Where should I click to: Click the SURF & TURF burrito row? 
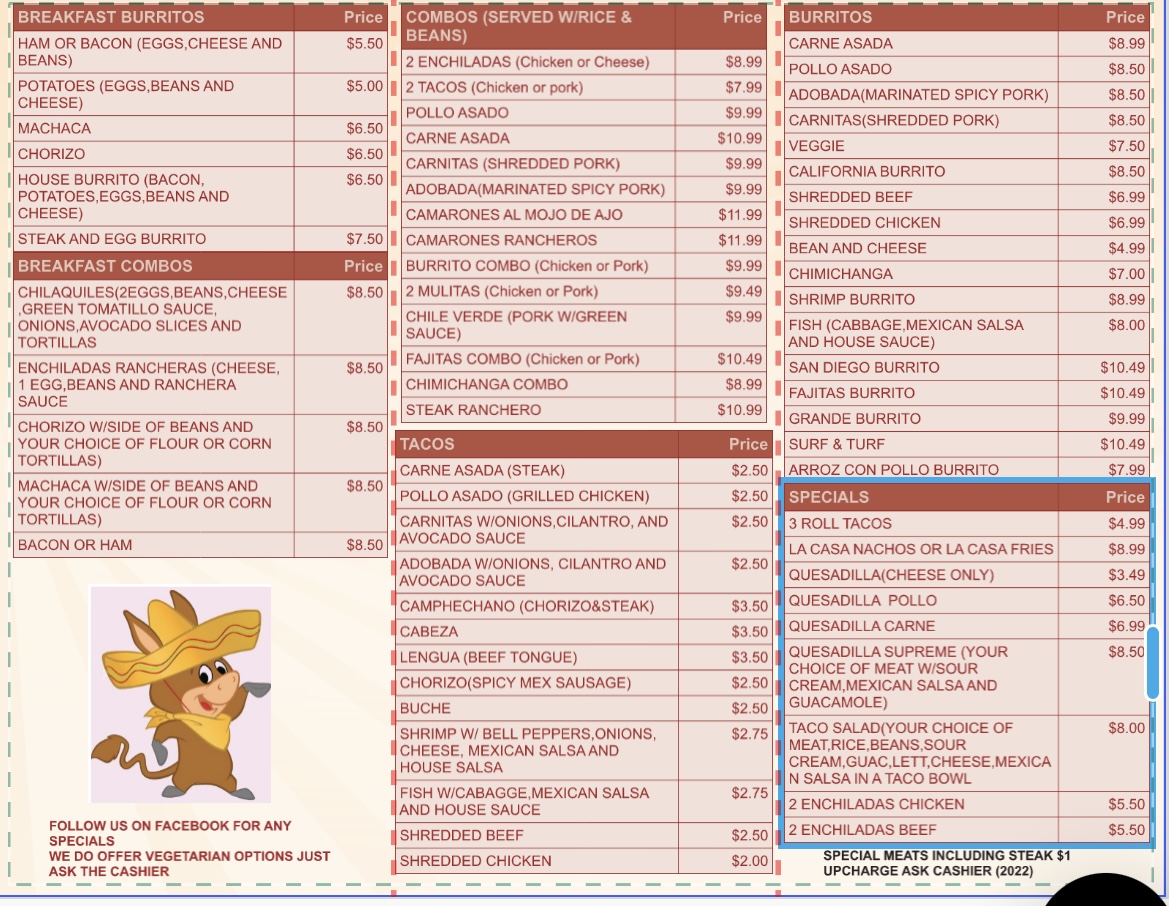coord(837,444)
